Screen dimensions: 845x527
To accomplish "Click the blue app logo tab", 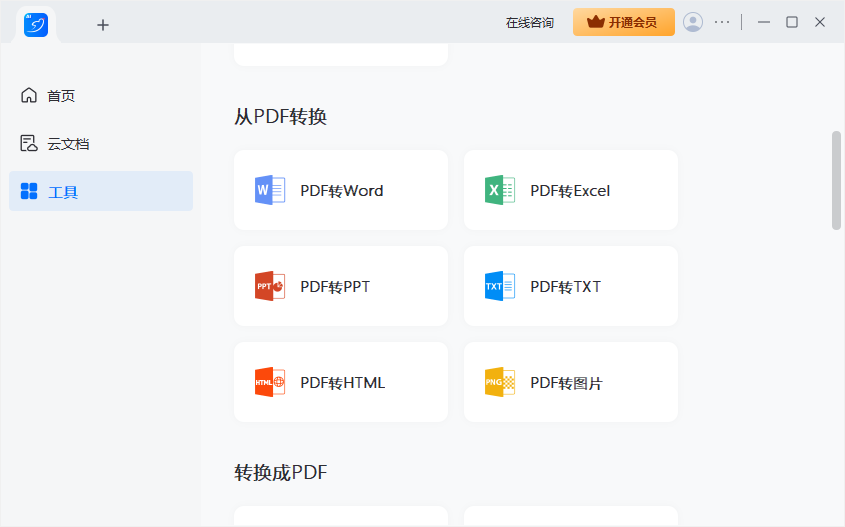I will coord(36,25).
